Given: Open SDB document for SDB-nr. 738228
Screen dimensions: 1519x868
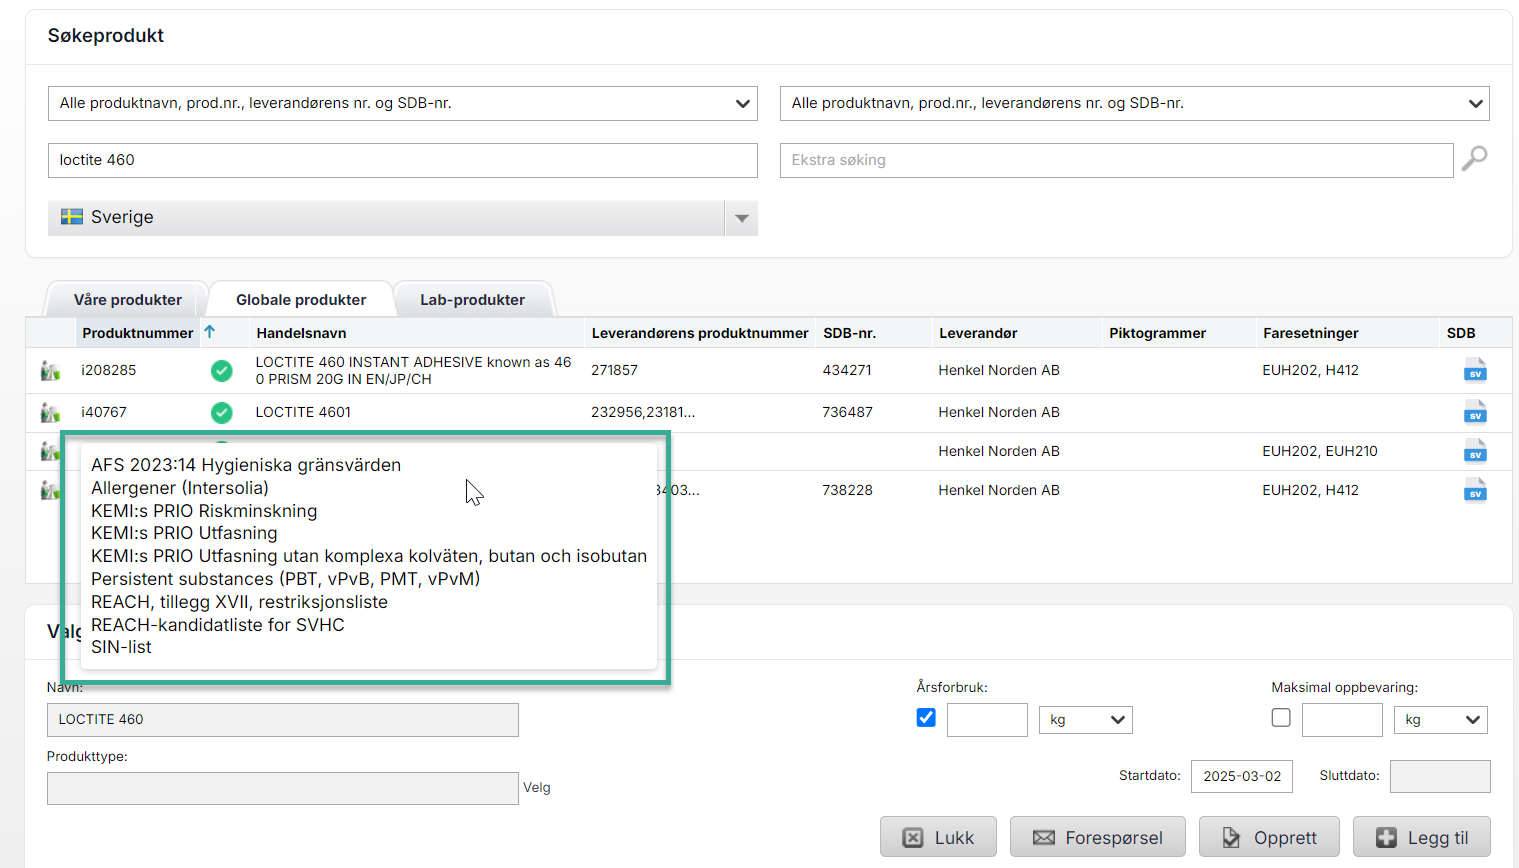Looking at the screenshot, I should [1475, 490].
